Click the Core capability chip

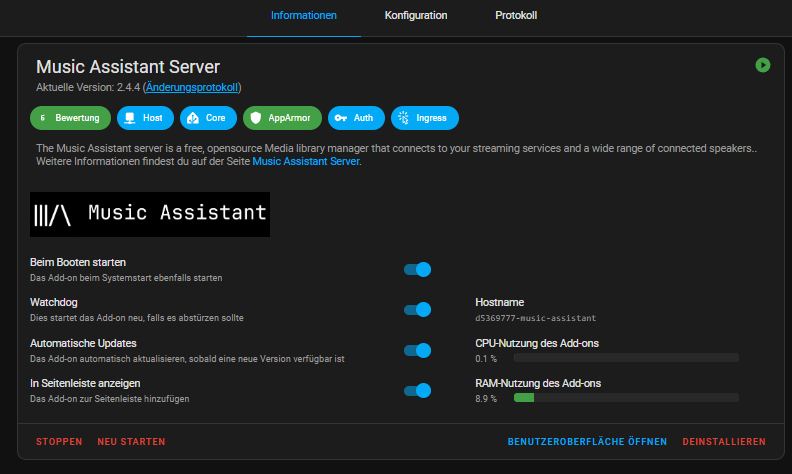point(207,118)
